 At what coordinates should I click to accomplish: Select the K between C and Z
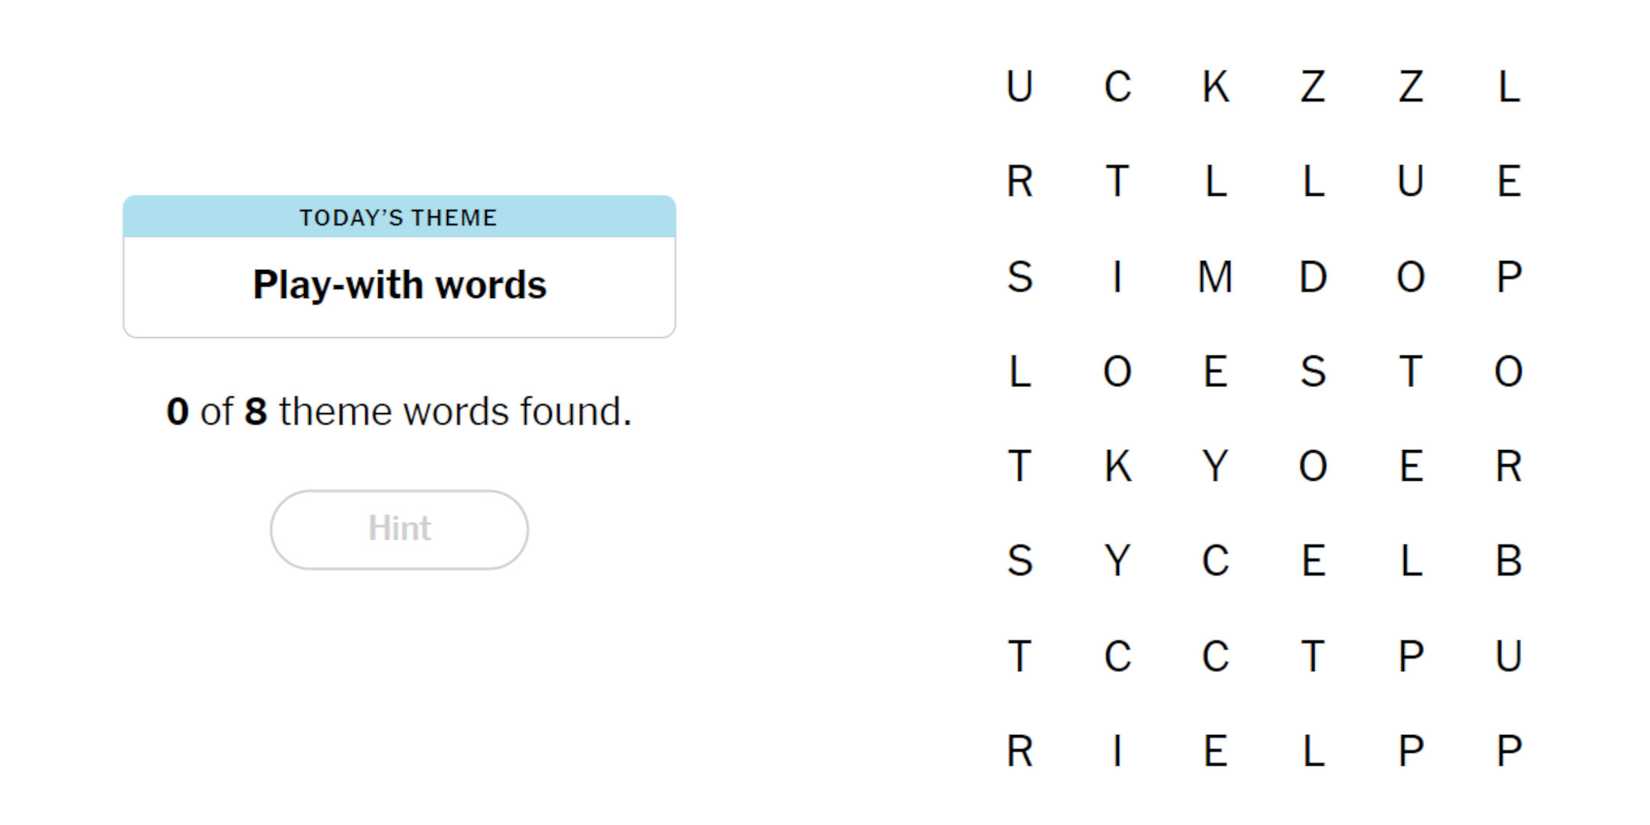(x=1215, y=87)
